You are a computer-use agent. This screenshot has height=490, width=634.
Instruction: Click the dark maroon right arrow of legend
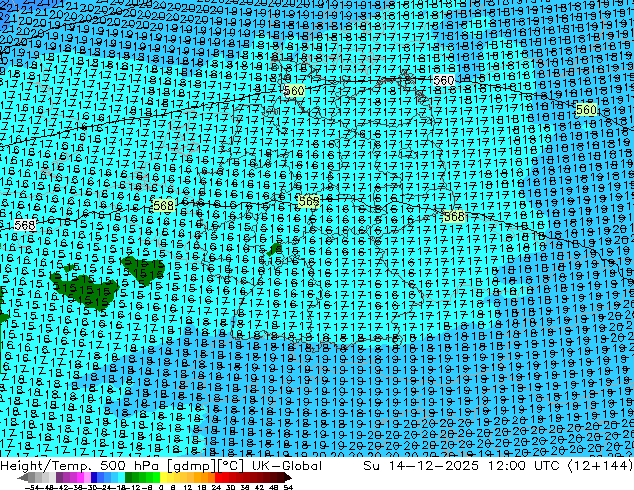287,477
